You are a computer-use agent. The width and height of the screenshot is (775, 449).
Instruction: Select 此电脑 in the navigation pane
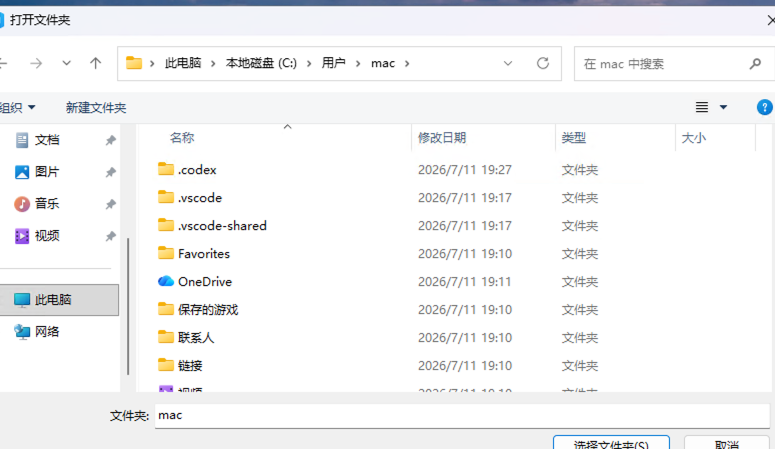(59, 300)
